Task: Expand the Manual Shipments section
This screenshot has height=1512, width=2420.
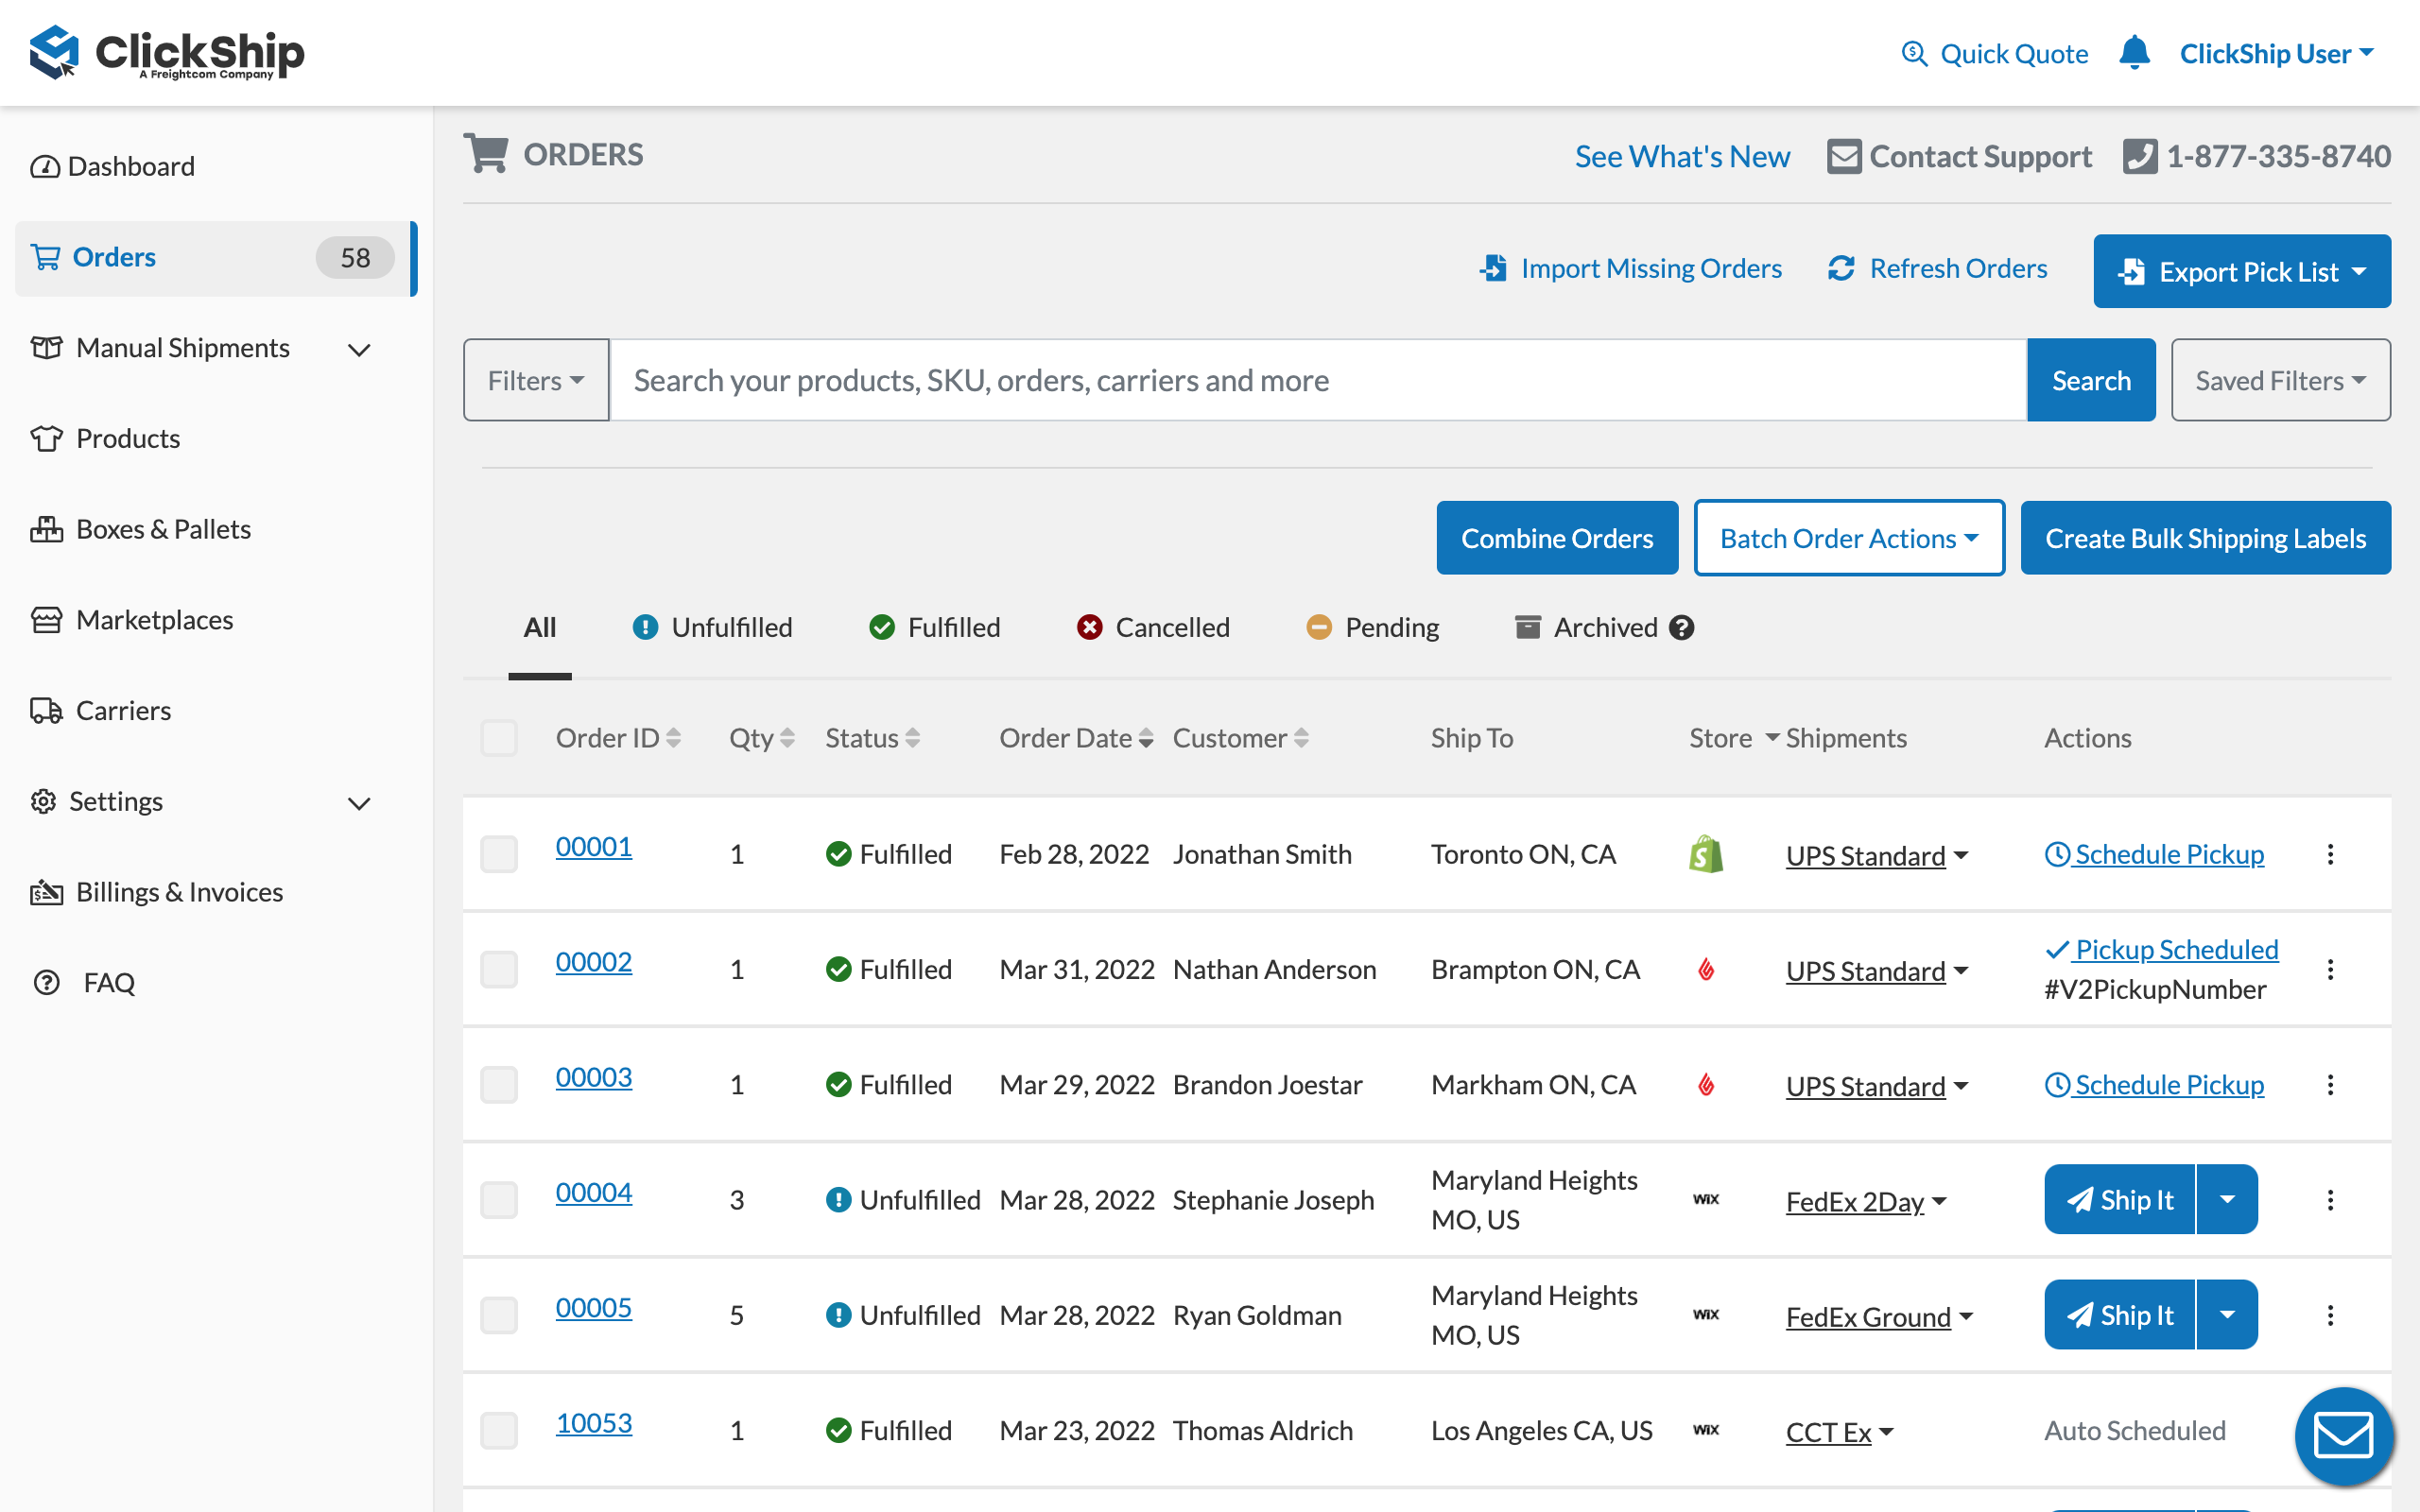Action: [182, 348]
